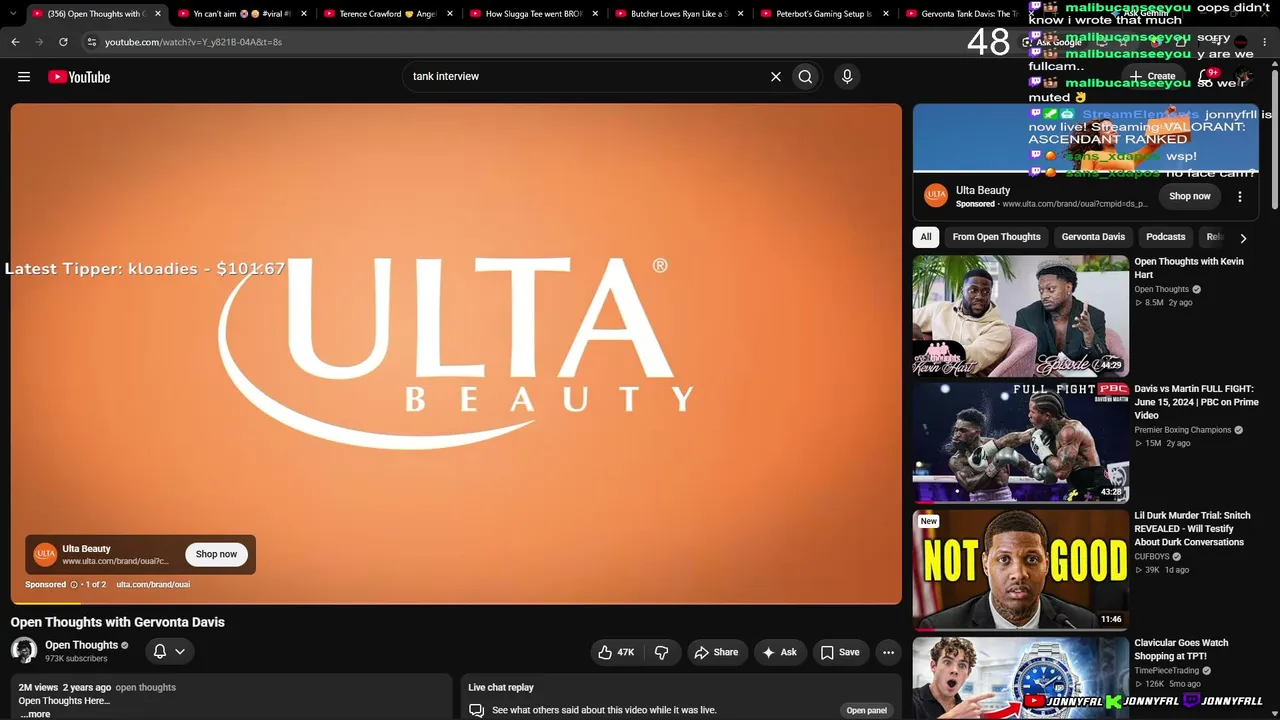Viewport: 1280px width, 720px height.
Task: Filter by 'Podcasts' chip
Action: tap(1166, 237)
